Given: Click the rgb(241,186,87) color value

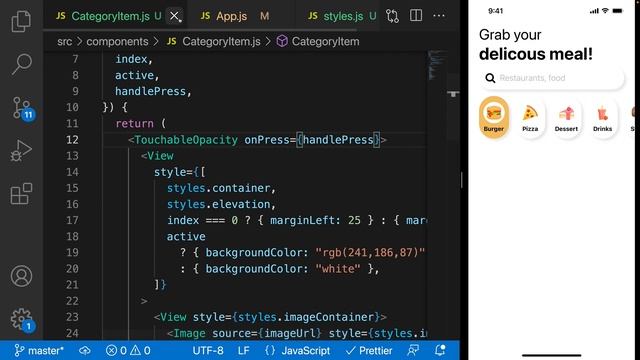Looking at the screenshot, I should pos(370,252).
